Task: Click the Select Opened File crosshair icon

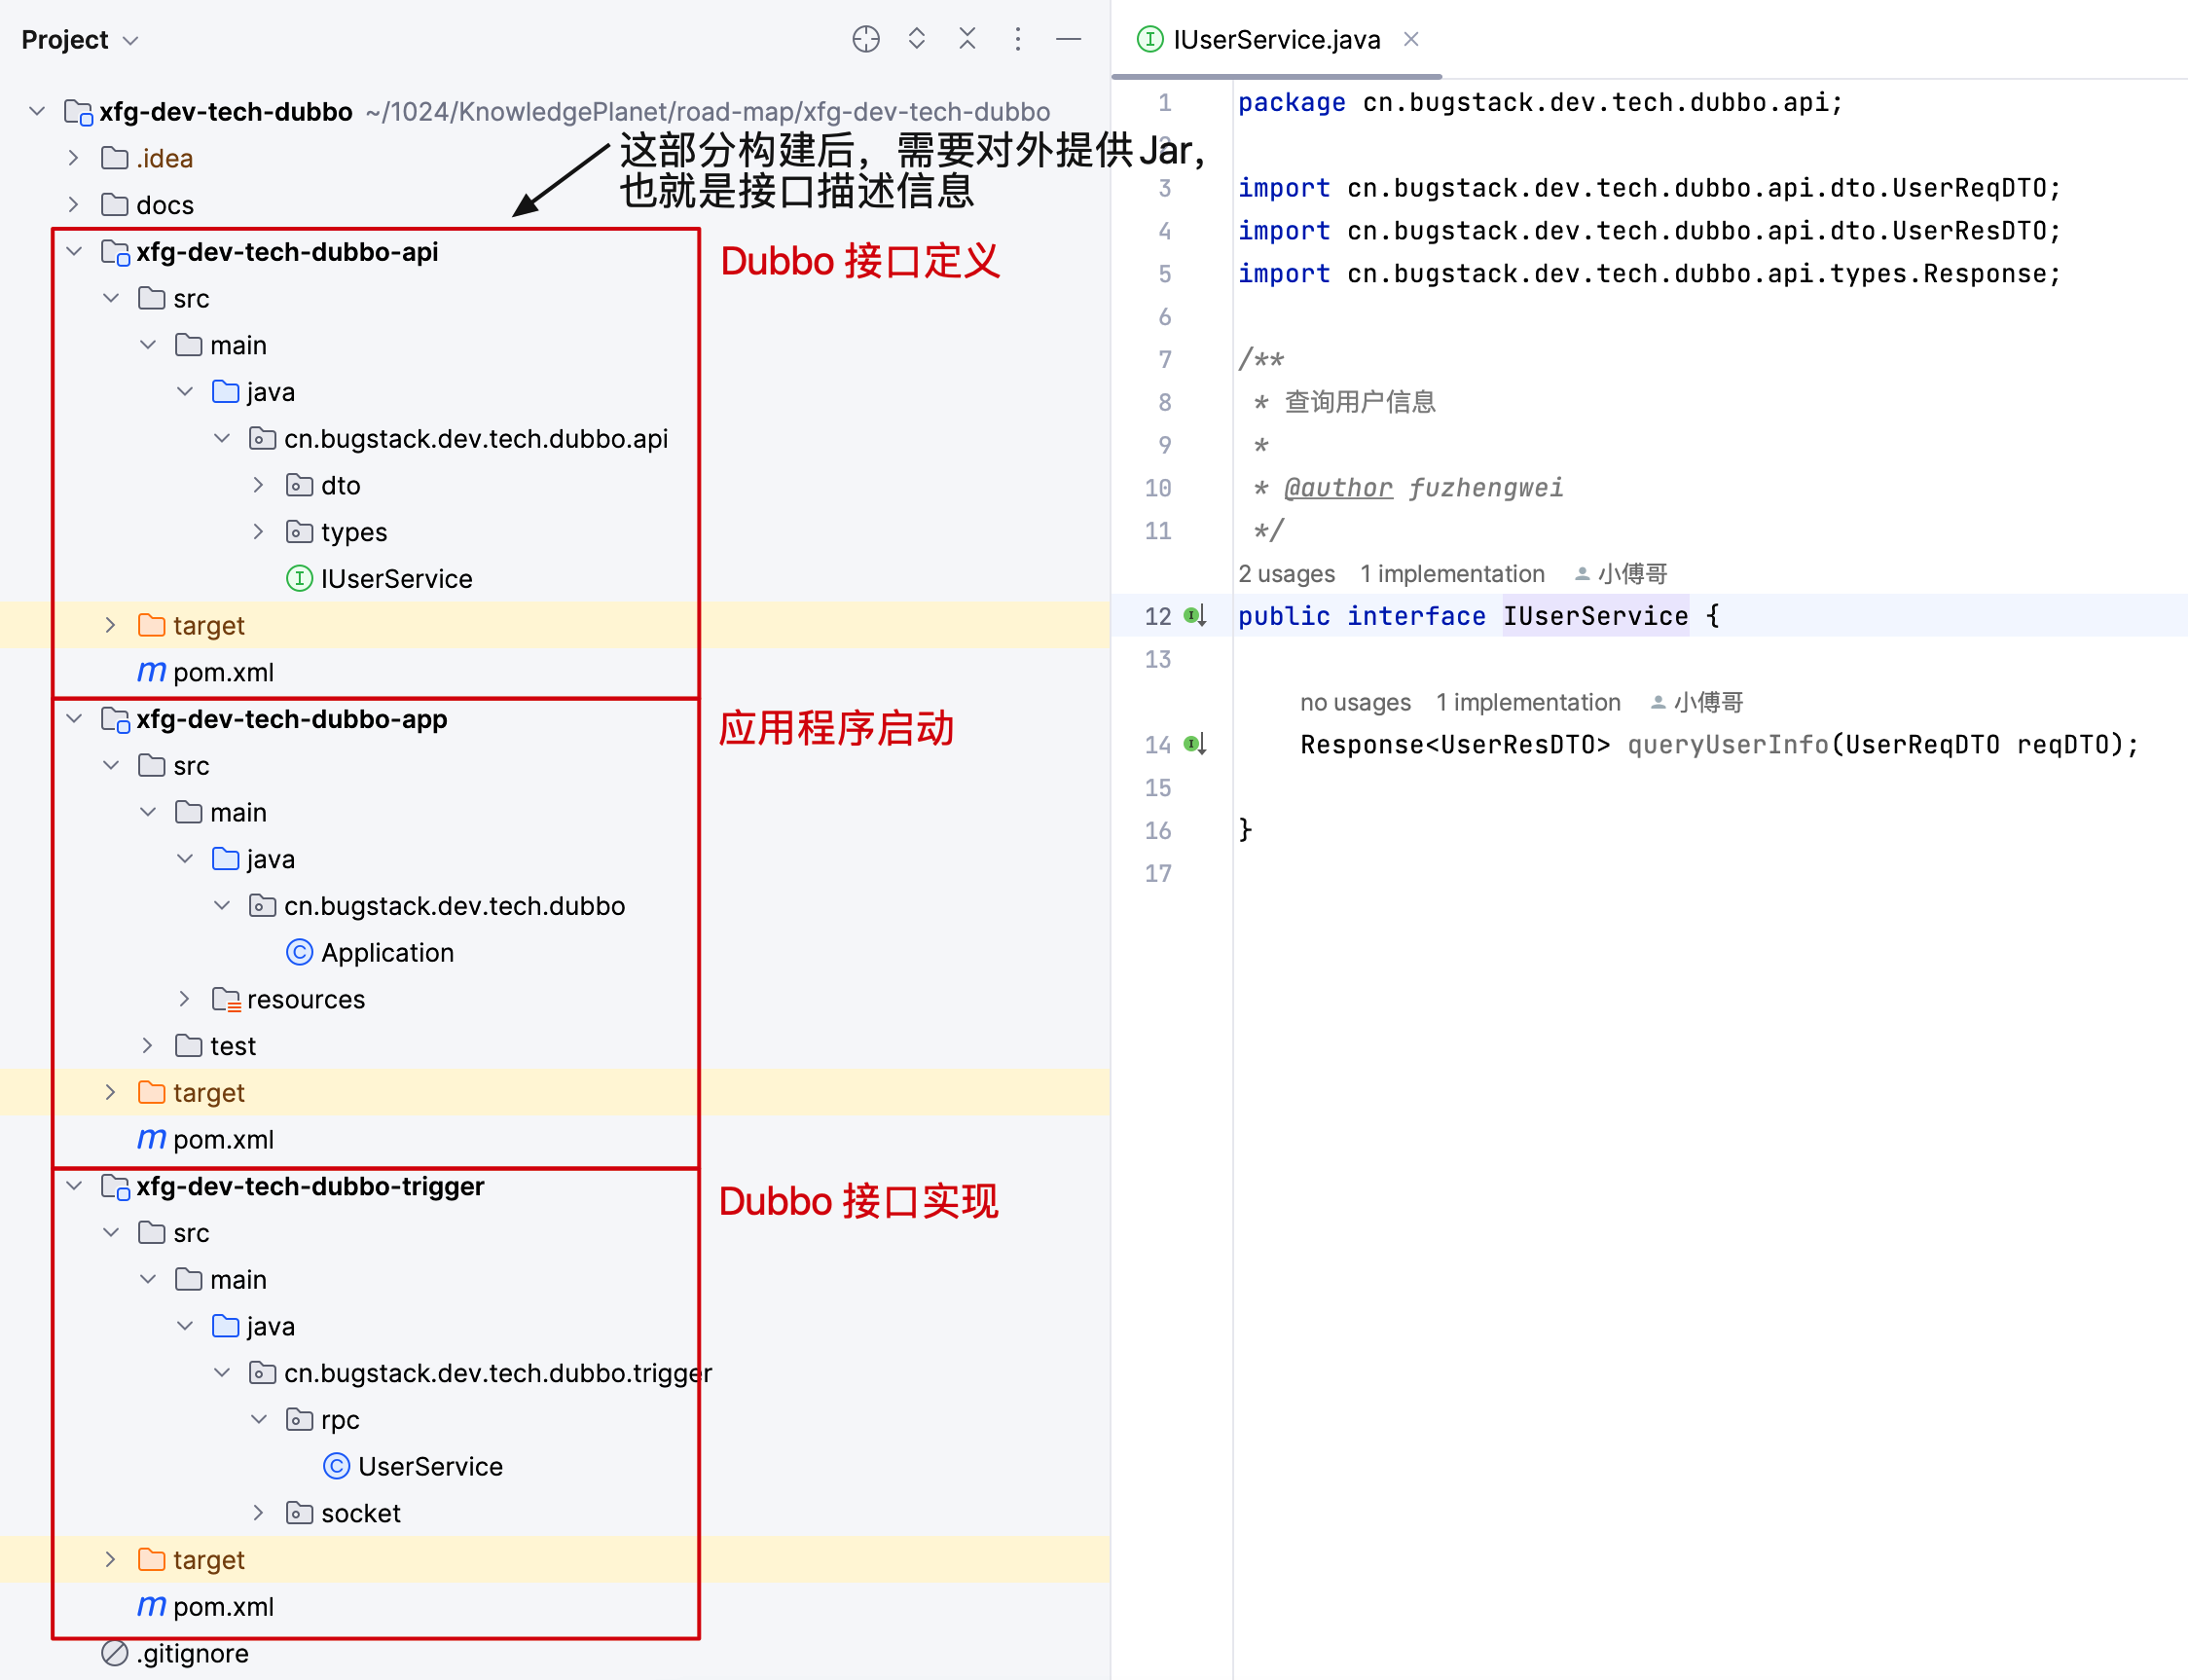Action: tap(866, 39)
